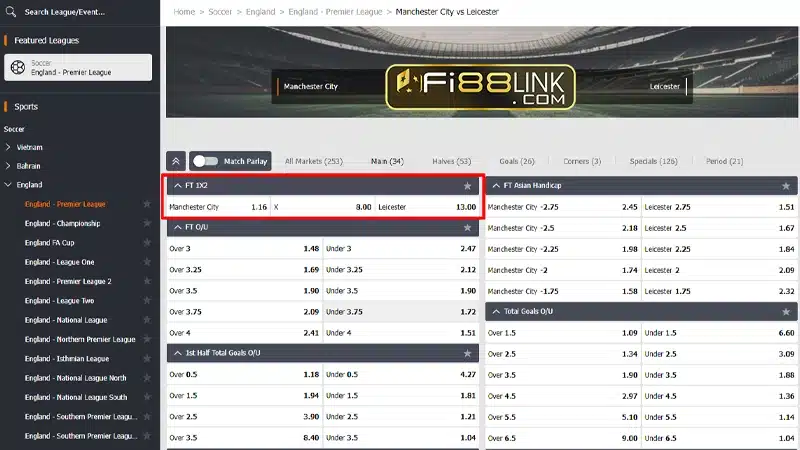Click the double-chevron collapse all markets button

click(176, 161)
